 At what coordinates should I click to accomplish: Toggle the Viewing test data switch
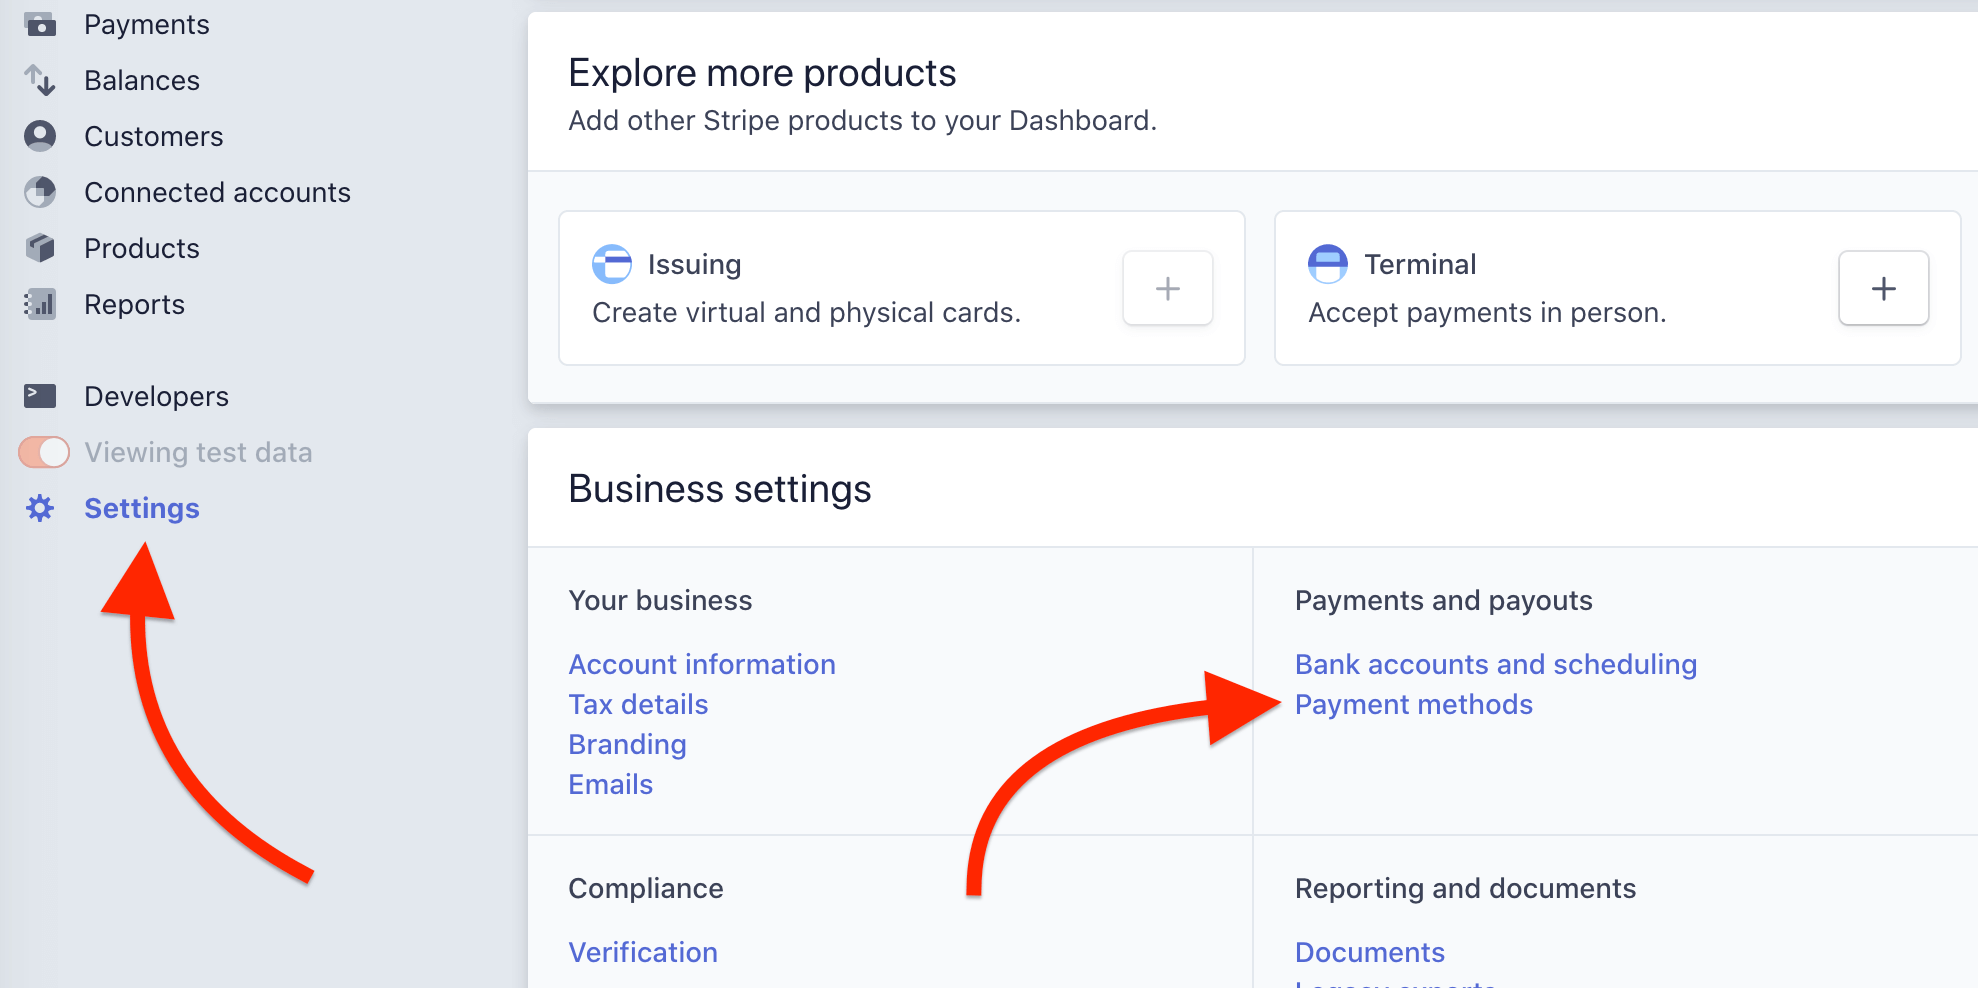click(44, 452)
